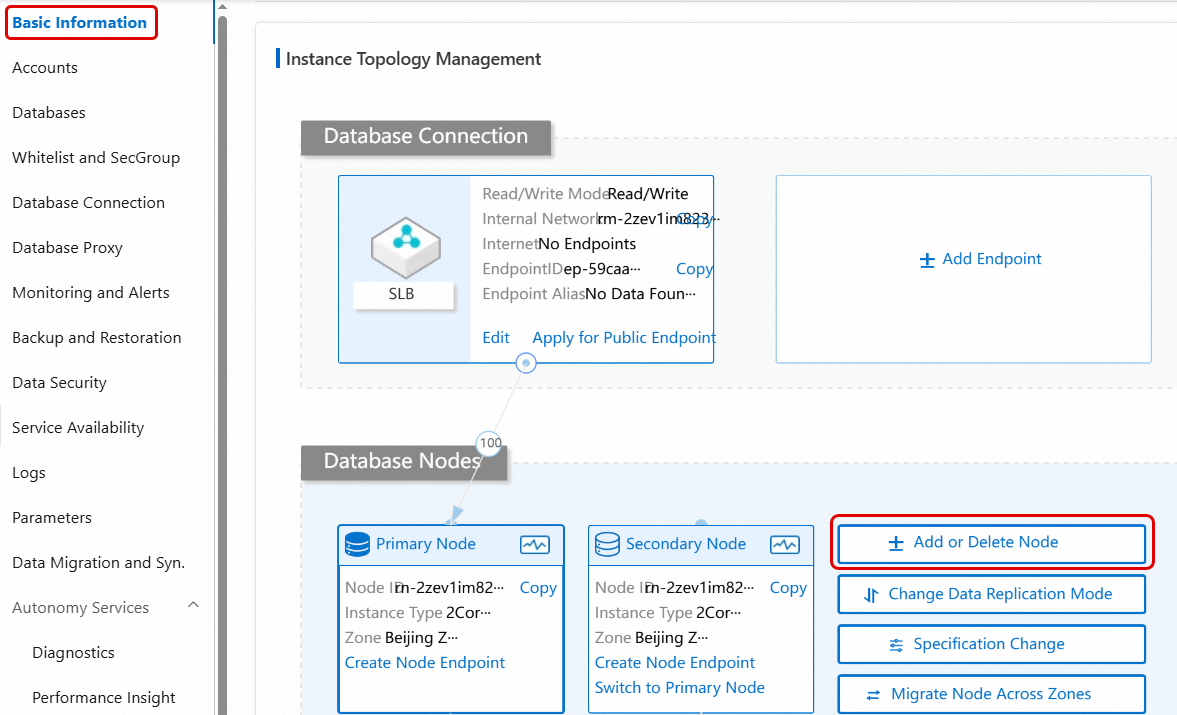The image size is (1177, 715).
Task: Go to Whitelist and SecGroup page
Action: coord(96,157)
